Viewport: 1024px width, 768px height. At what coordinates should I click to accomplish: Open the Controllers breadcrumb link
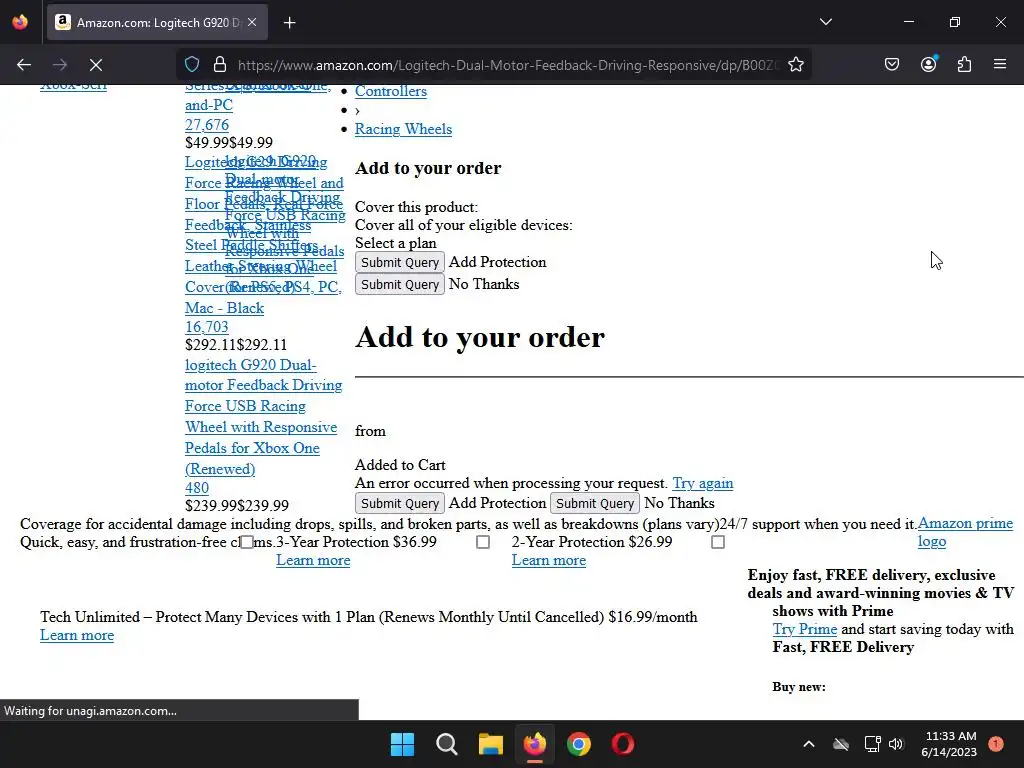tap(391, 91)
